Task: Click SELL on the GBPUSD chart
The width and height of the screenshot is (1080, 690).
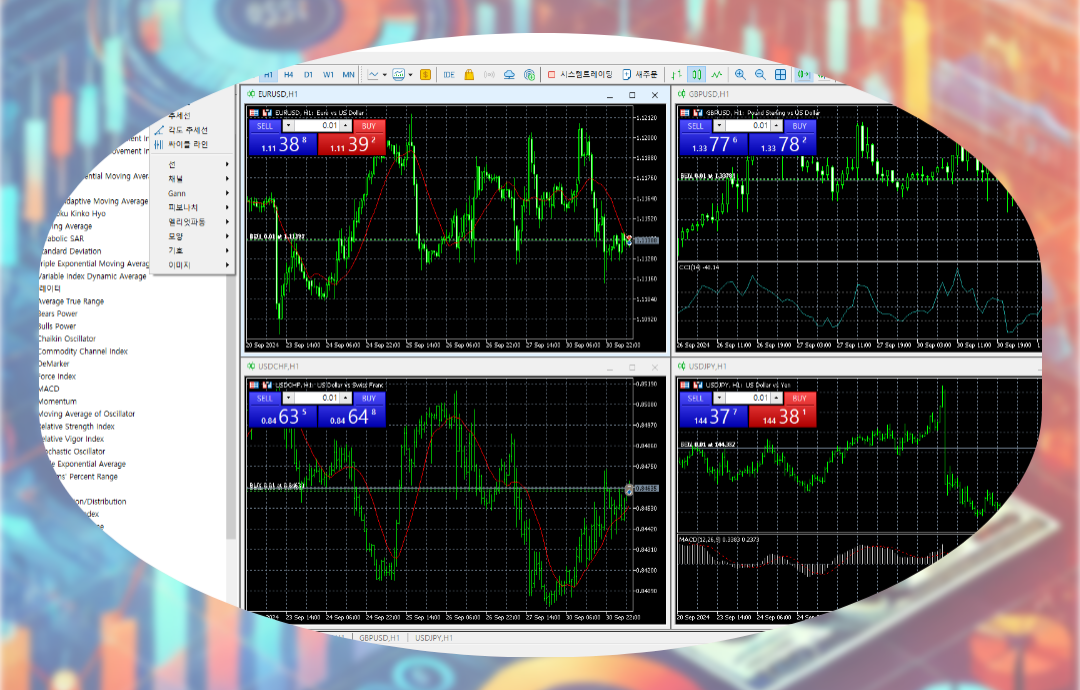Action: pos(696,126)
